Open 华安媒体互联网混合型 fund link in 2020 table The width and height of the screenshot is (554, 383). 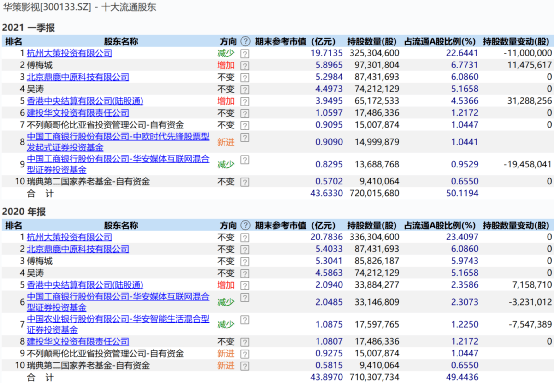pos(118,302)
